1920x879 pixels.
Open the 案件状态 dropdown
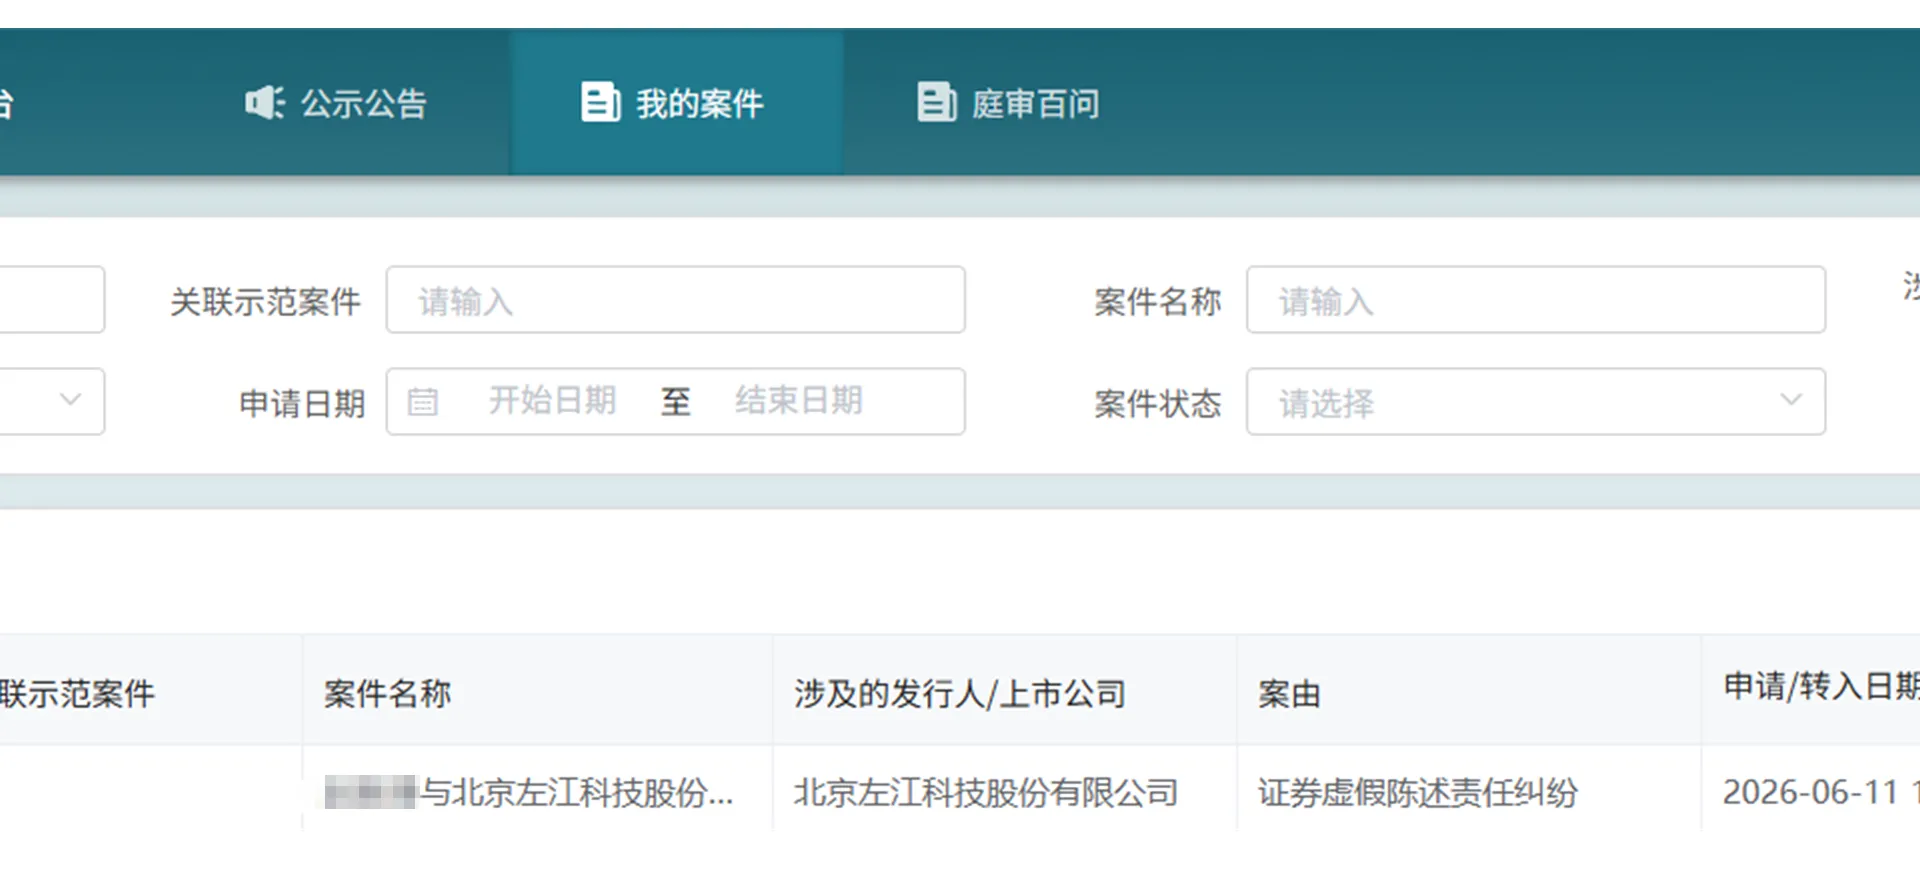(1536, 402)
